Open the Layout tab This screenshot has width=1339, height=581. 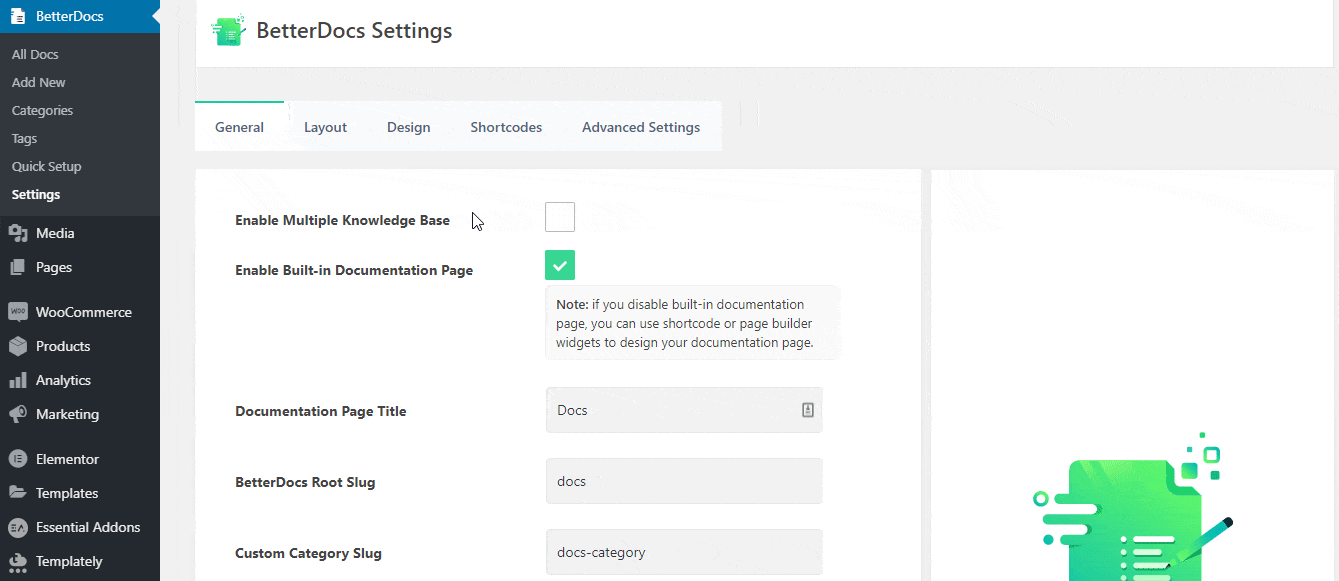[x=326, y=127]
